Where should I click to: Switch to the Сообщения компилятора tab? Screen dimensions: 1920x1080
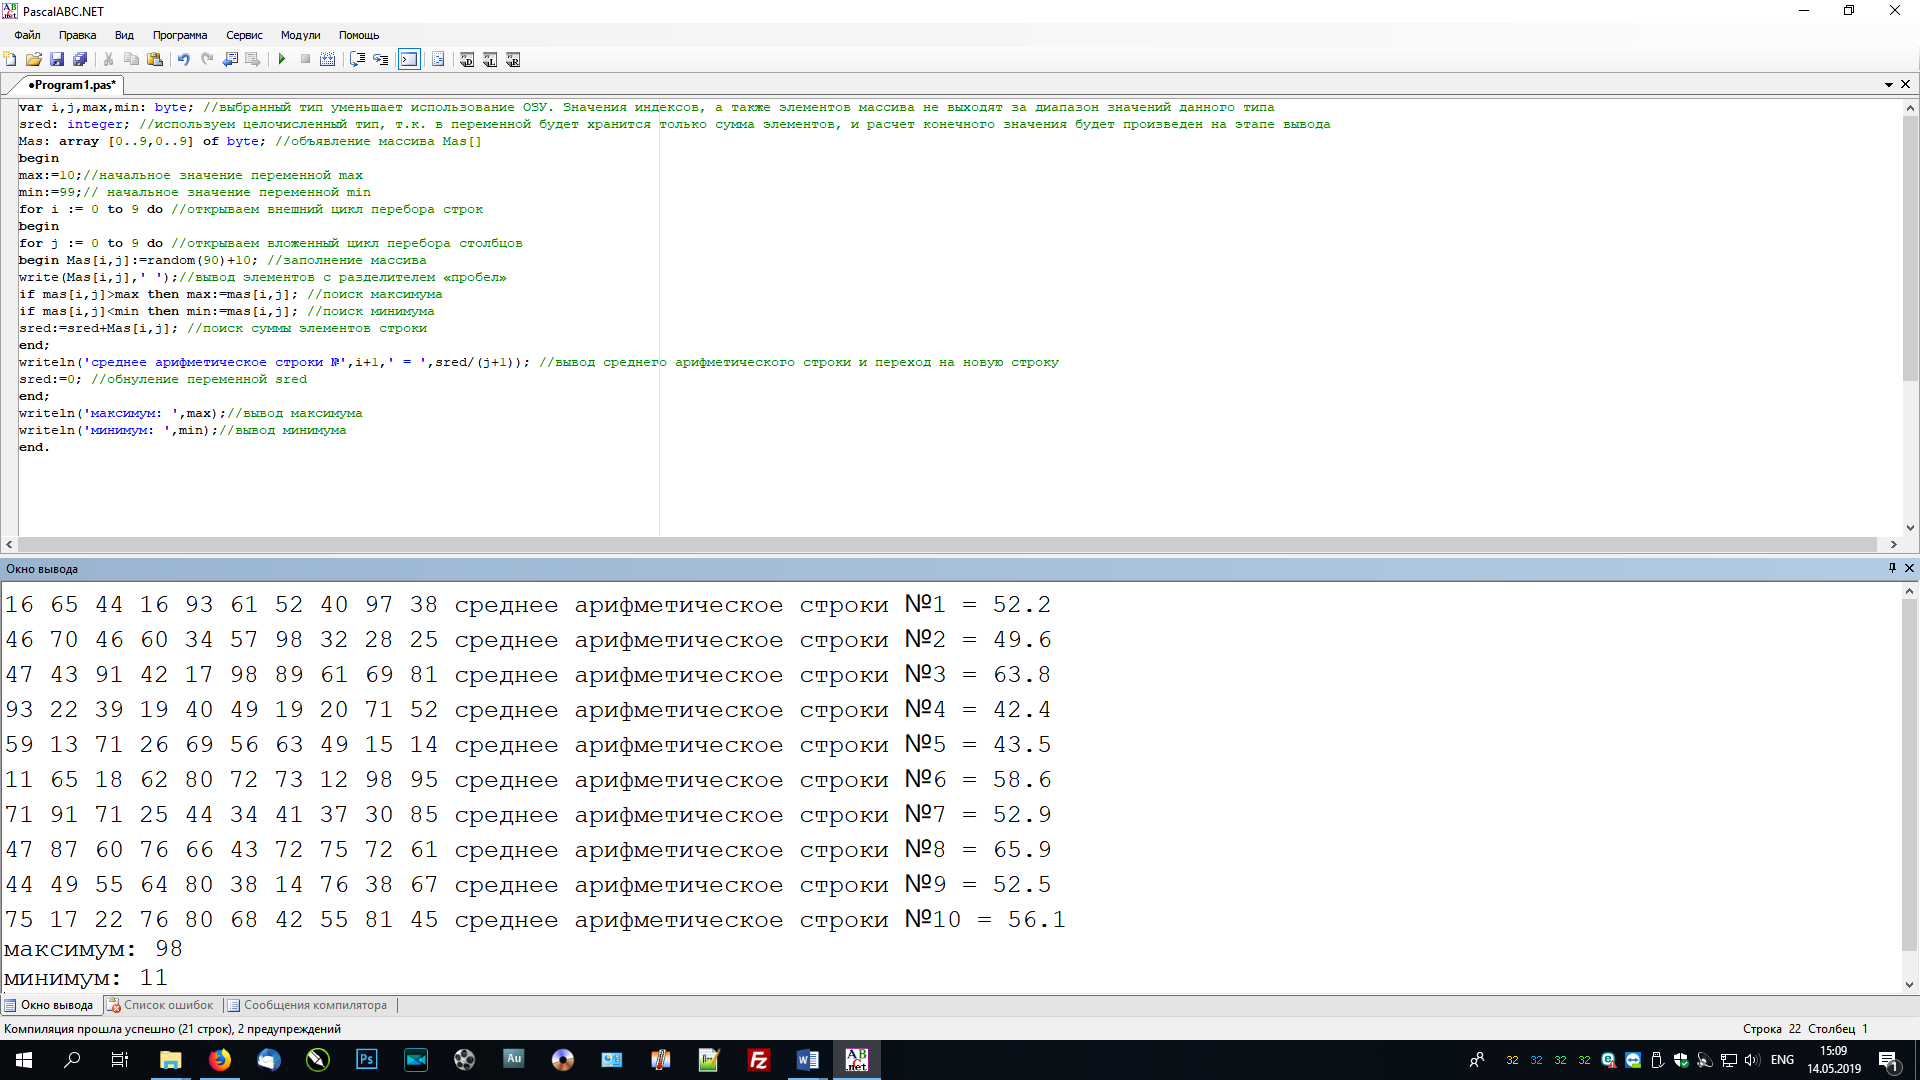[308, 1005]
